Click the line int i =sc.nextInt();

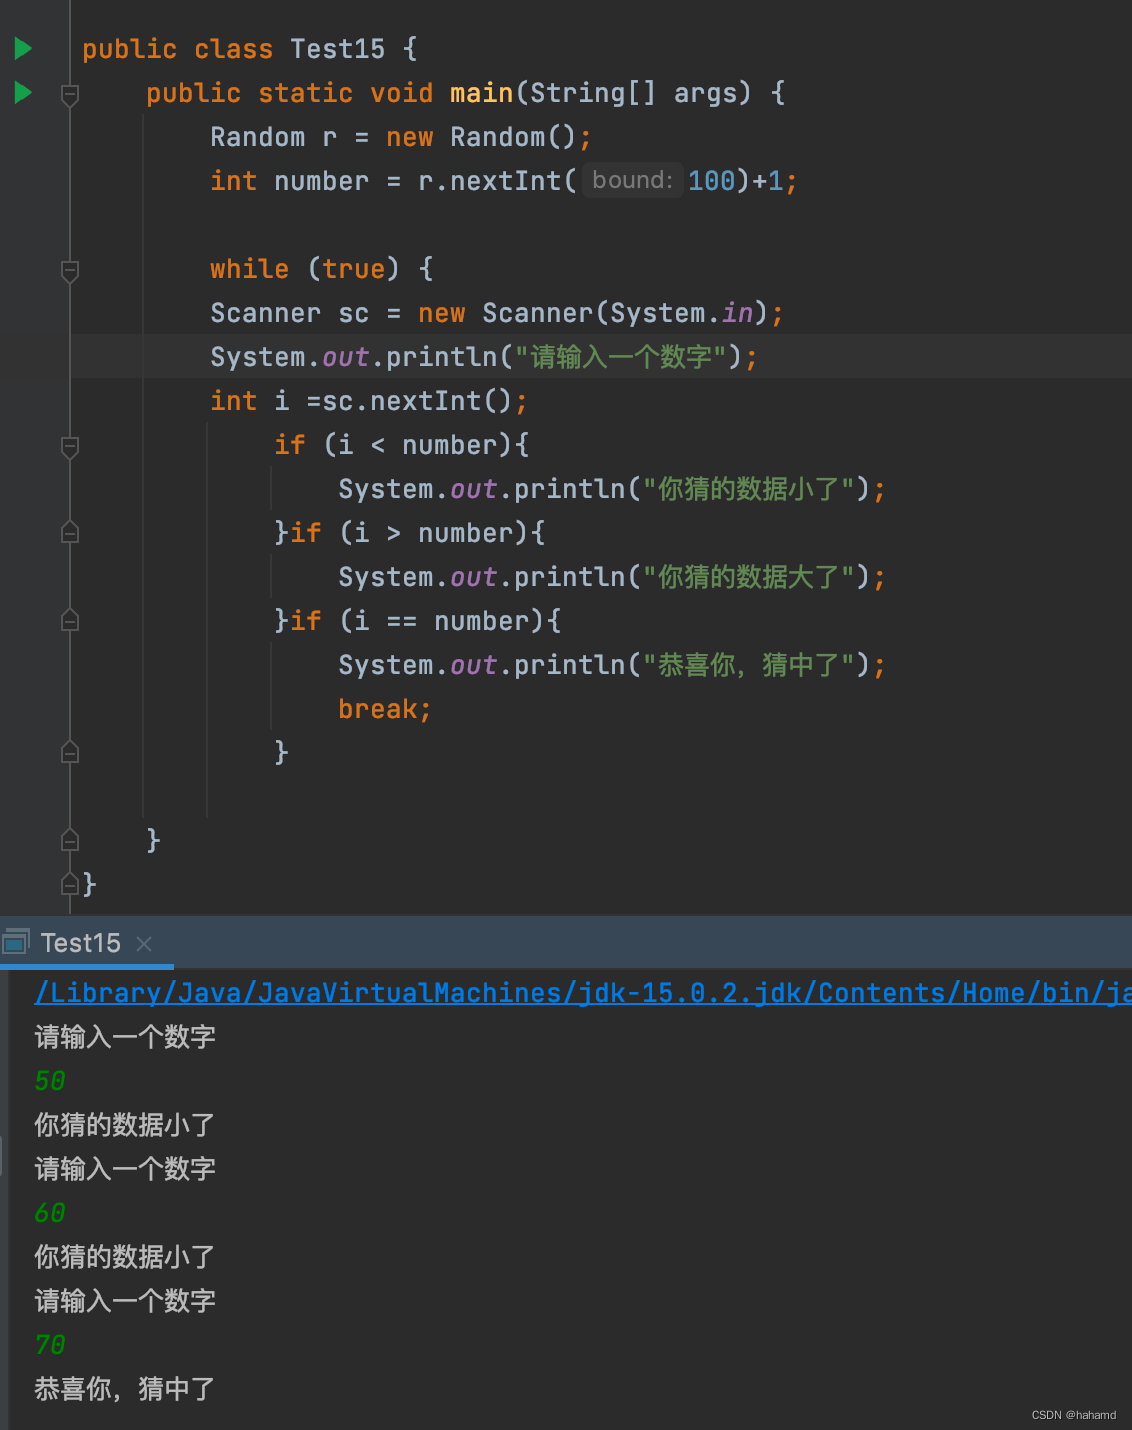[x=368, y=401]
